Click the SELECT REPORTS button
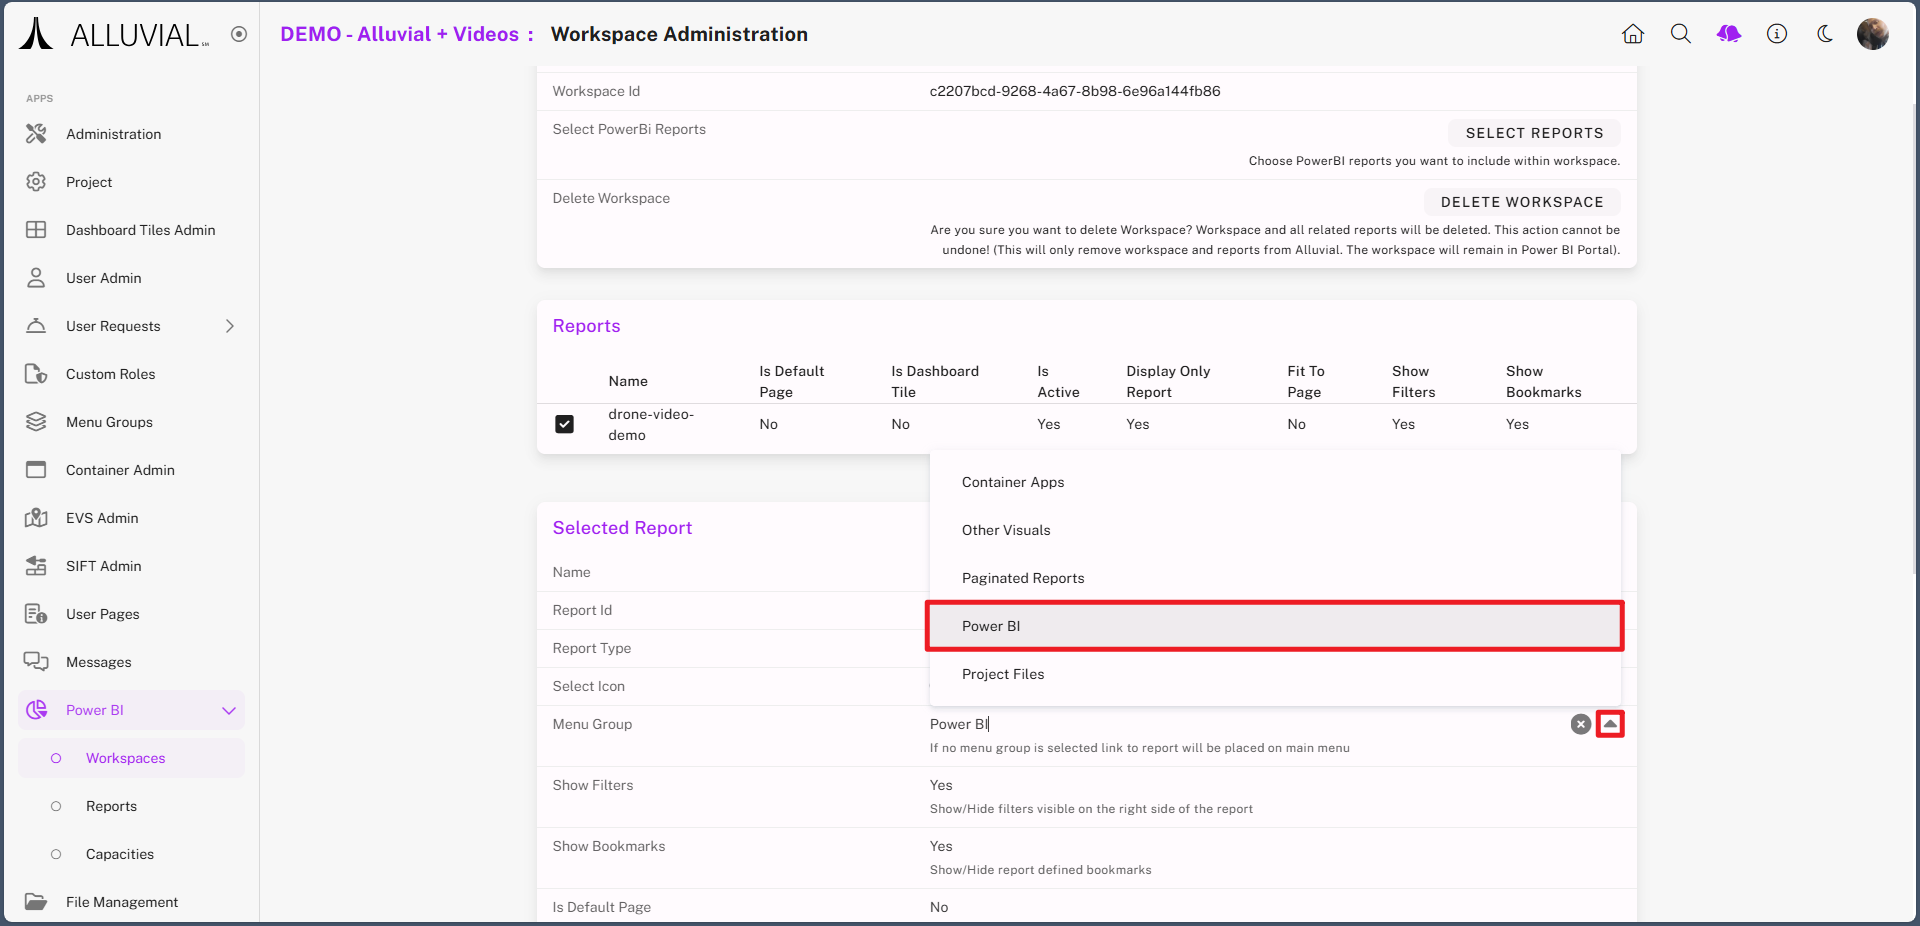Image resolution: width=1920 pixels, height=926 pixels. [1534, 133]
